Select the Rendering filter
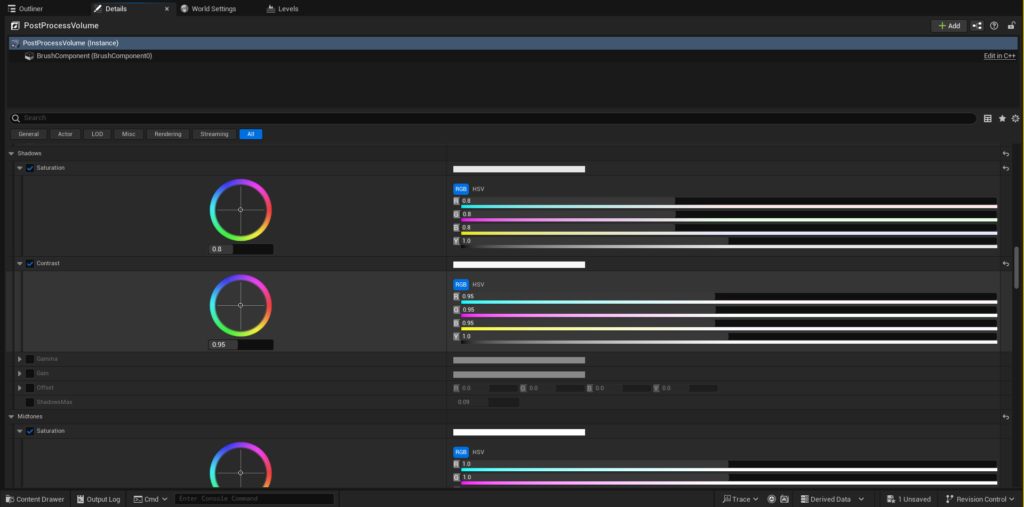The width and height of the screenshot is (1024, 507). click(x=168, y=134)
